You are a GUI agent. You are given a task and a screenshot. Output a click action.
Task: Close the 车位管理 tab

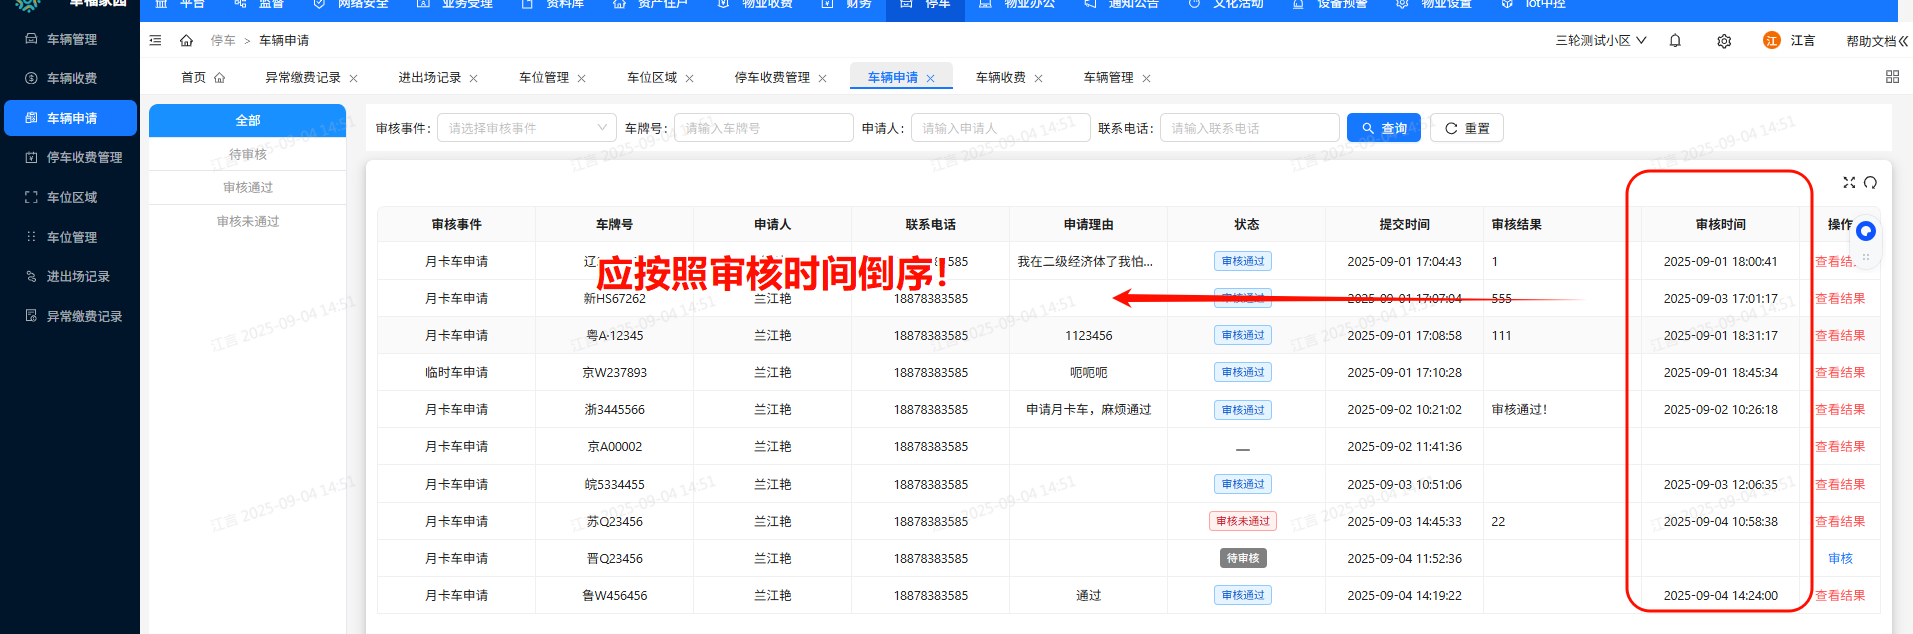581,78
